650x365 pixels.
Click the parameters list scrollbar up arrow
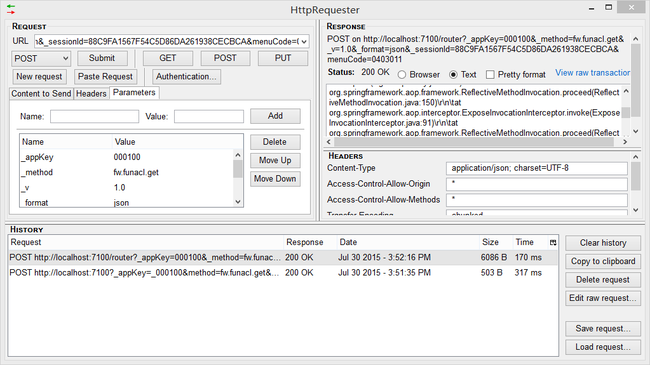[238, 155]
